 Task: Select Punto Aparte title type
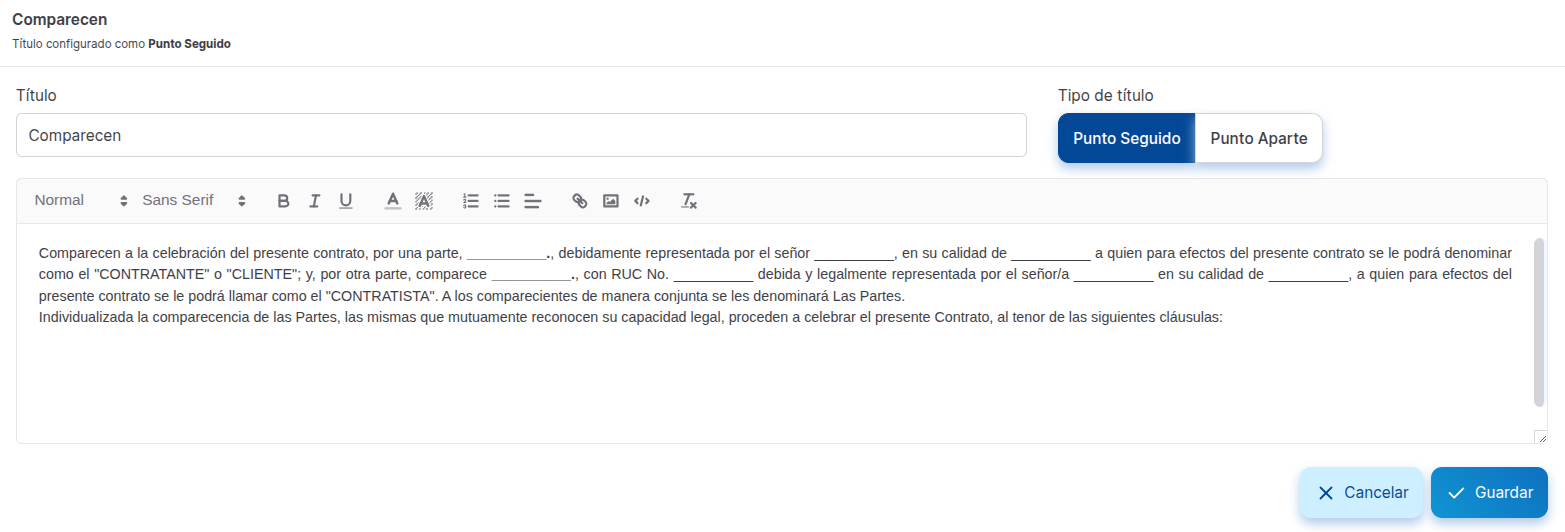(1259, 138)
